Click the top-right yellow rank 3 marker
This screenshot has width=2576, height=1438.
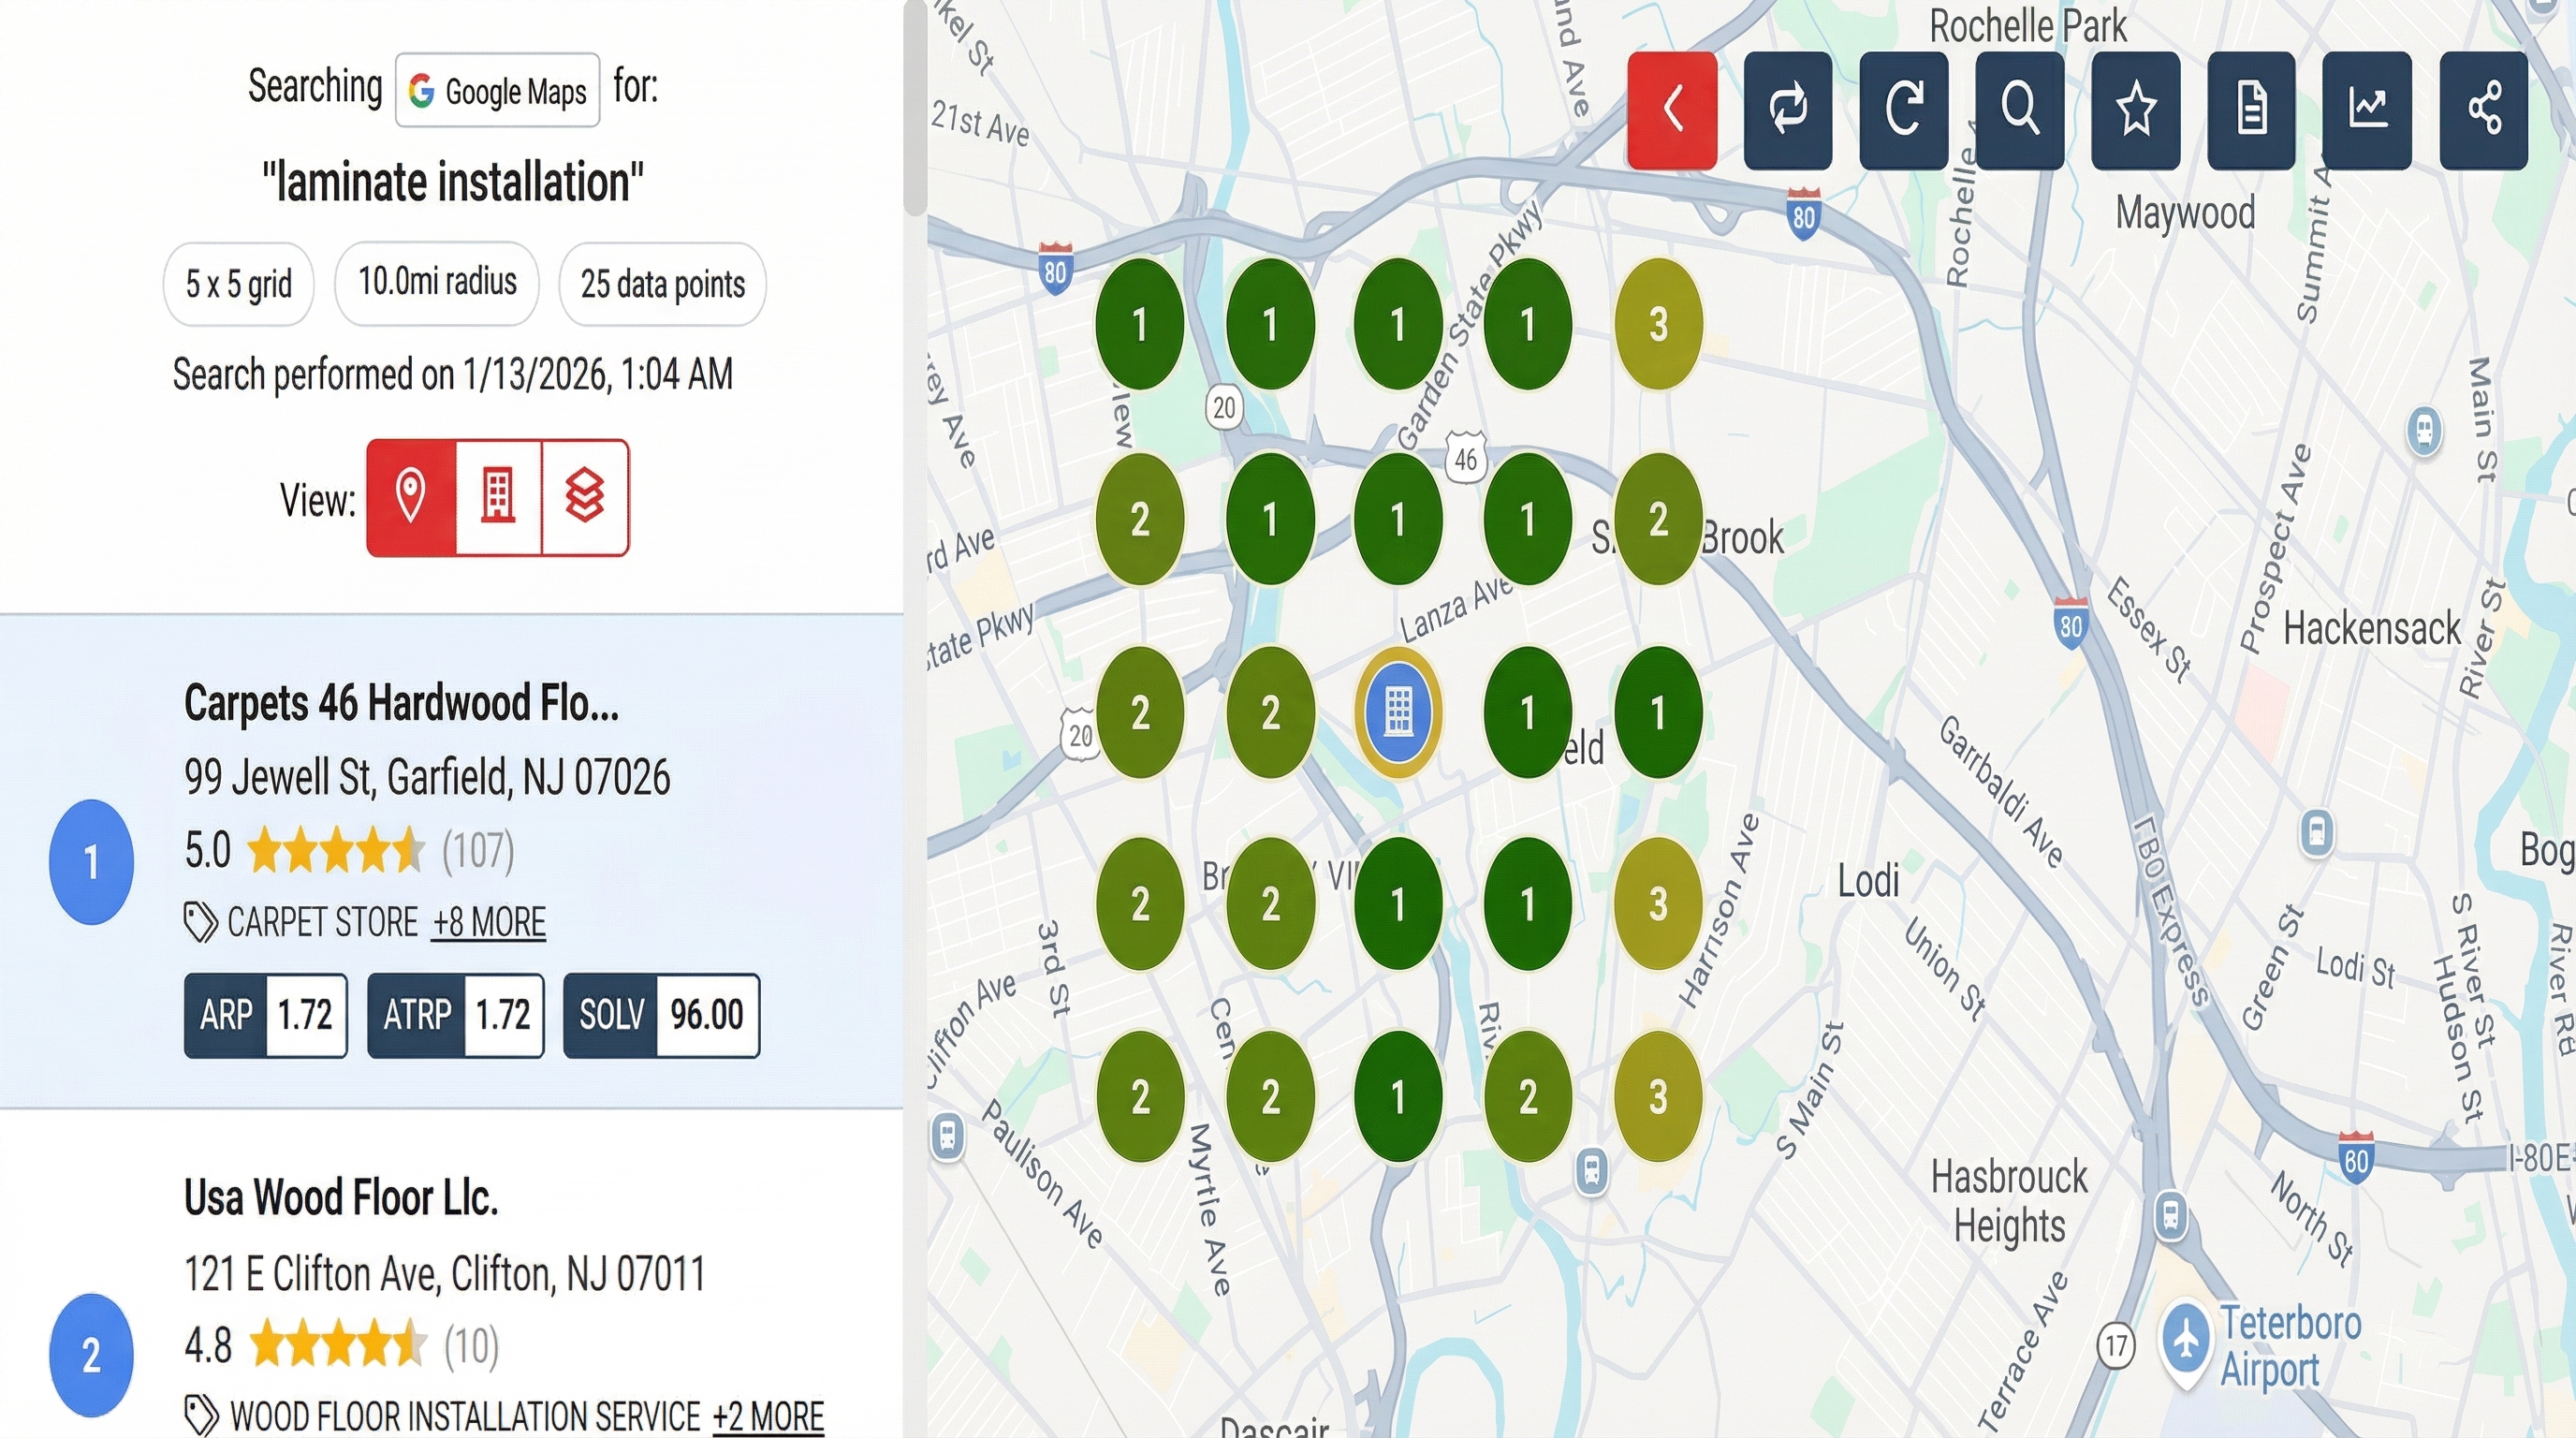1658,324
